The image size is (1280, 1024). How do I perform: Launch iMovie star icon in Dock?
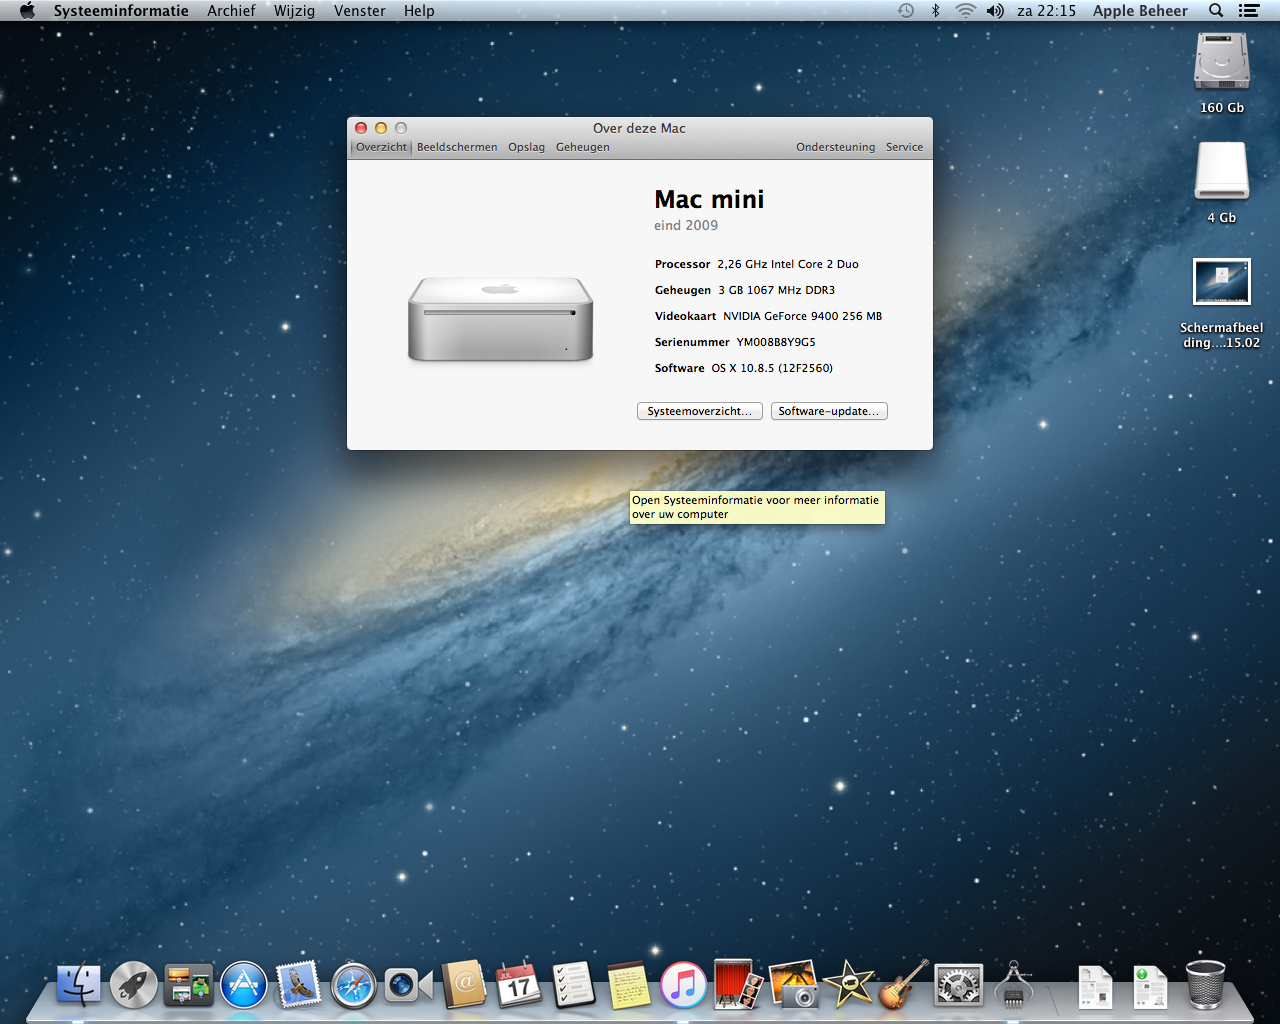click(x=849, y=985)
